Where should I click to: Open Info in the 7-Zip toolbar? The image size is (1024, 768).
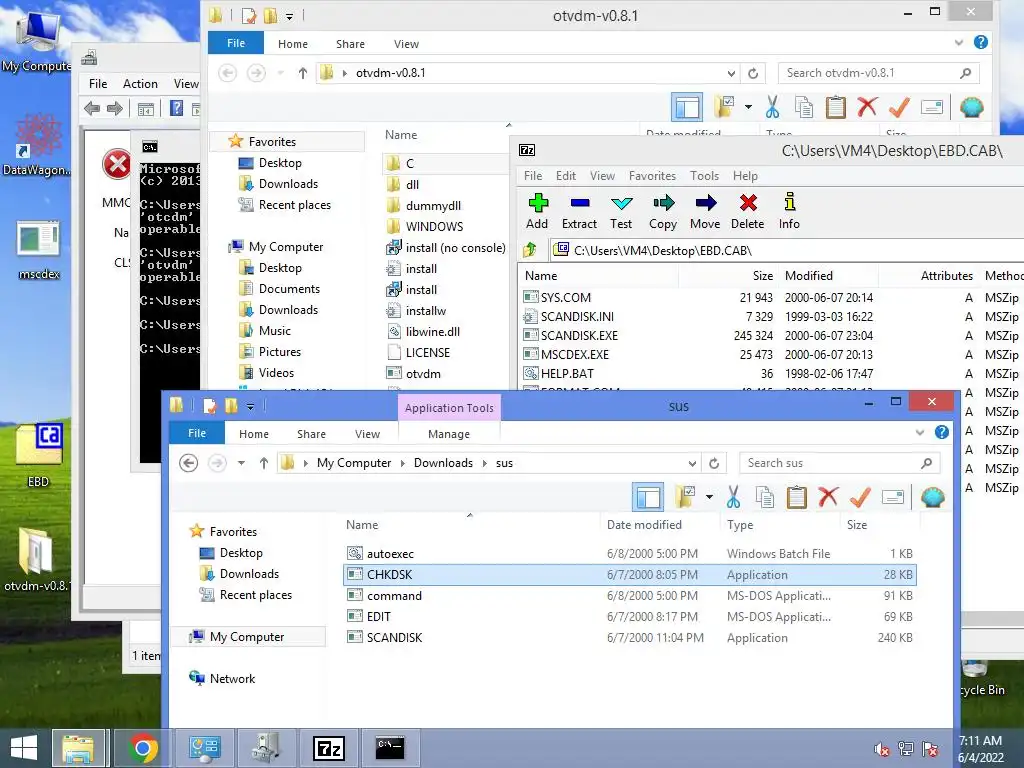[789, 212]
